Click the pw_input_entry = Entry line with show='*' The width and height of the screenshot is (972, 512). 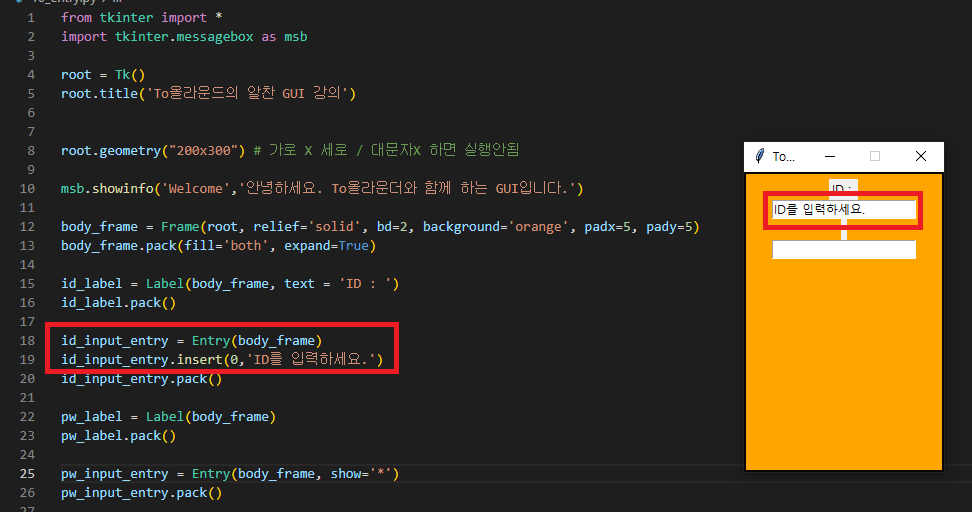(x=230, y=474)
